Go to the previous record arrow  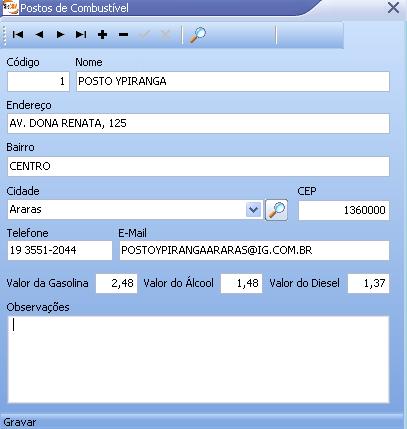(x=39, y=34)
